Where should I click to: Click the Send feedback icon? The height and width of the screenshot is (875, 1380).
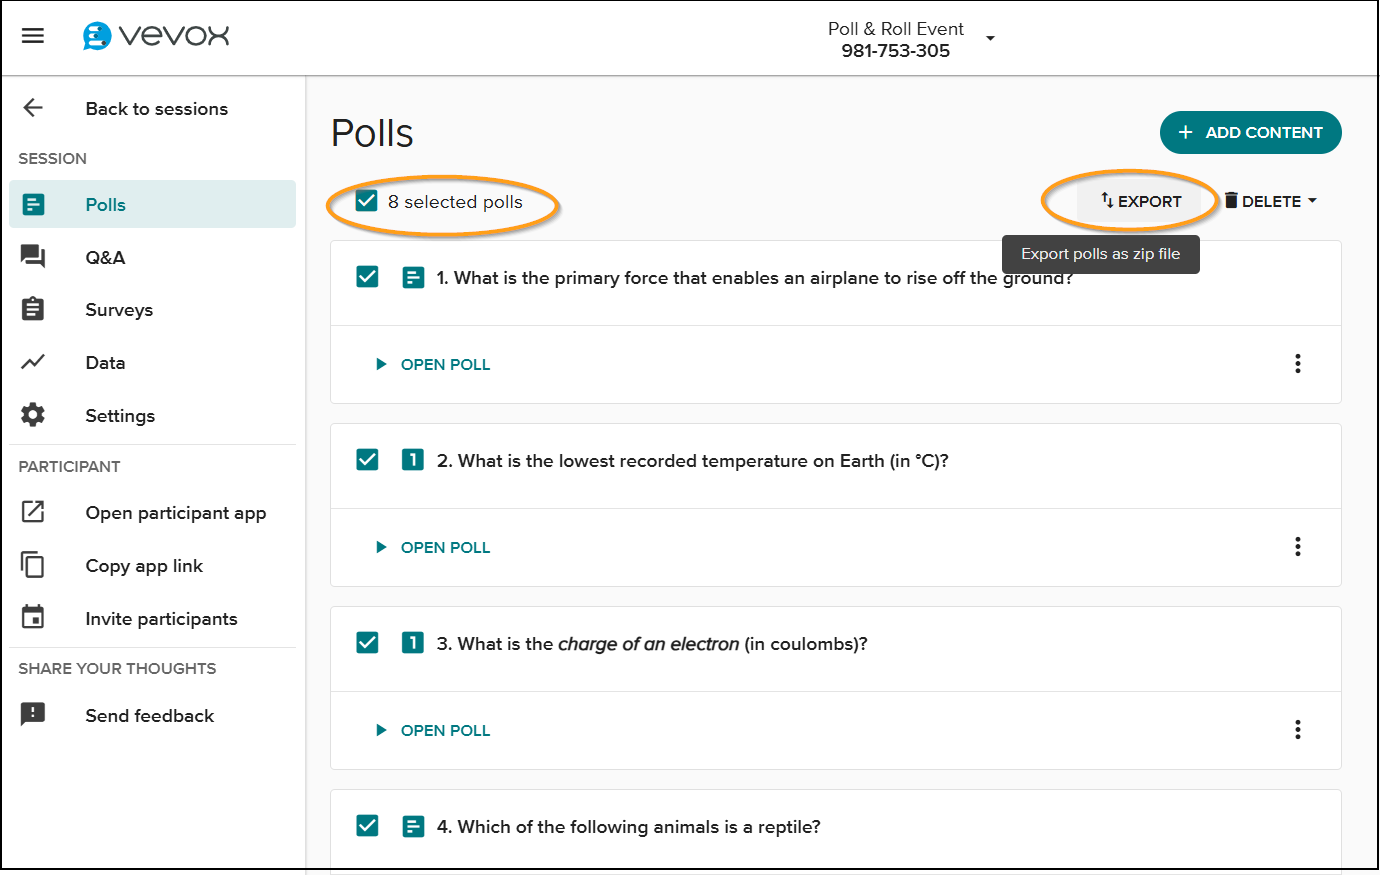coord(33,714)
